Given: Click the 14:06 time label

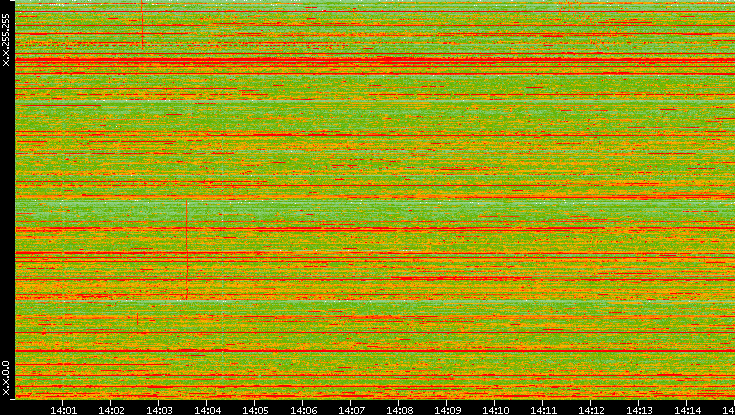Looking at the screenshot, I should [303, 410].
